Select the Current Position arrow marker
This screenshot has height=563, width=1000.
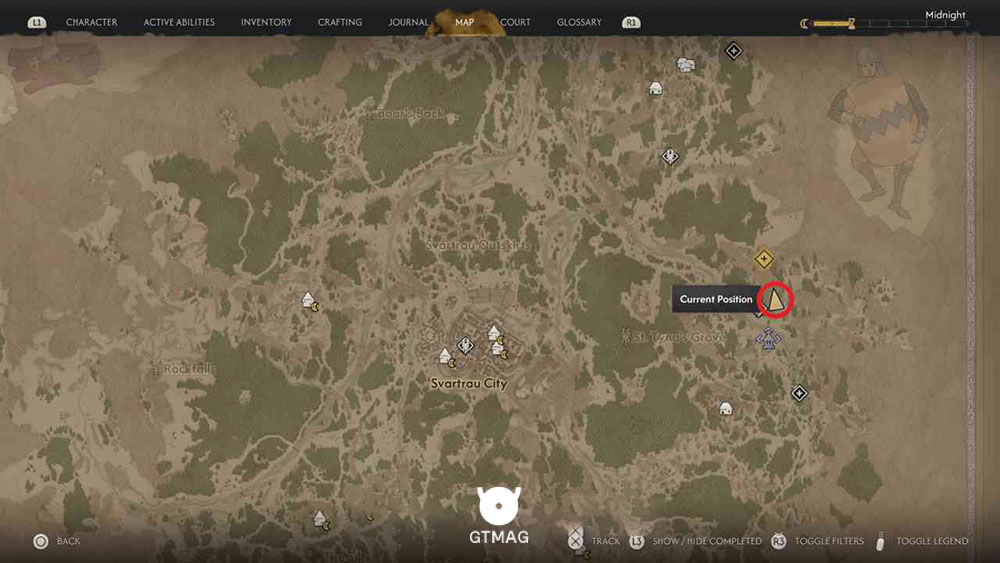coord(775,299)
